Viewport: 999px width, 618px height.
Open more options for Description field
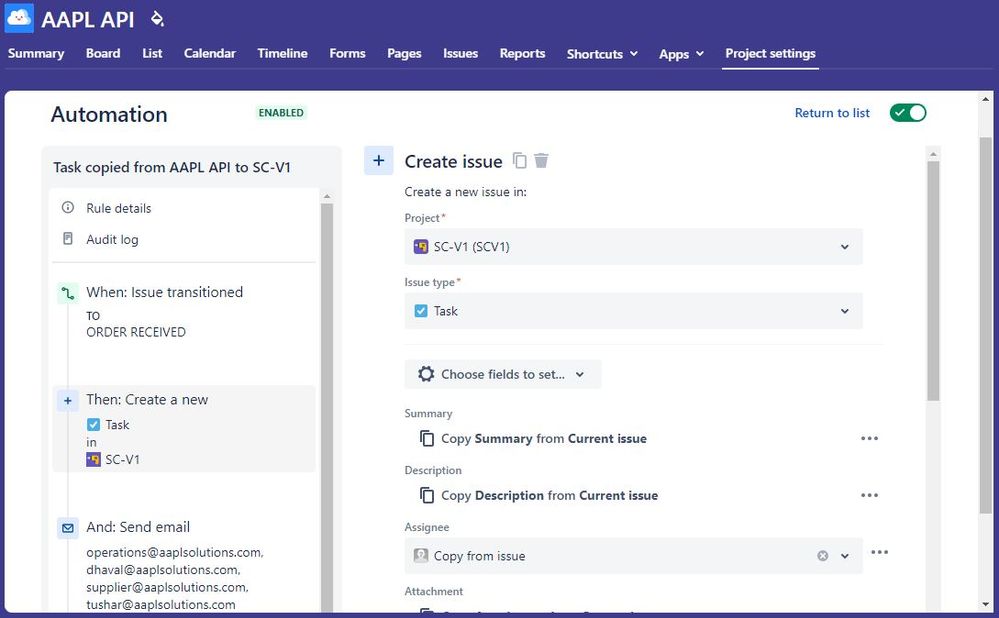(869, 495)
